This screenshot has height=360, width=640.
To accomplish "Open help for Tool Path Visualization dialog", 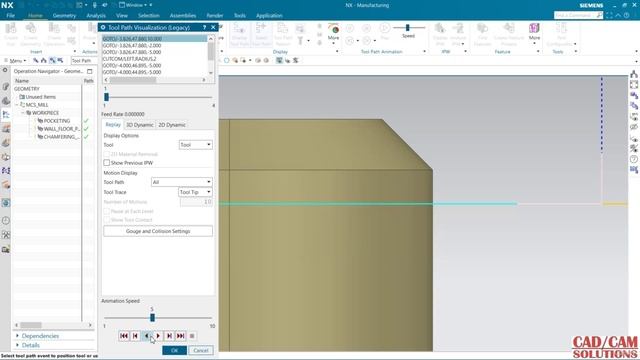I will pyautogui.click(x=204, y=27).
